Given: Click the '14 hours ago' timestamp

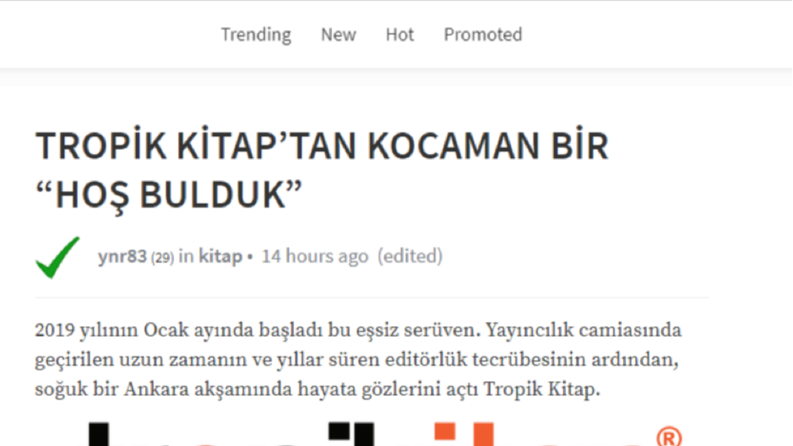Looking at the screenshot, I should [315, 256].
